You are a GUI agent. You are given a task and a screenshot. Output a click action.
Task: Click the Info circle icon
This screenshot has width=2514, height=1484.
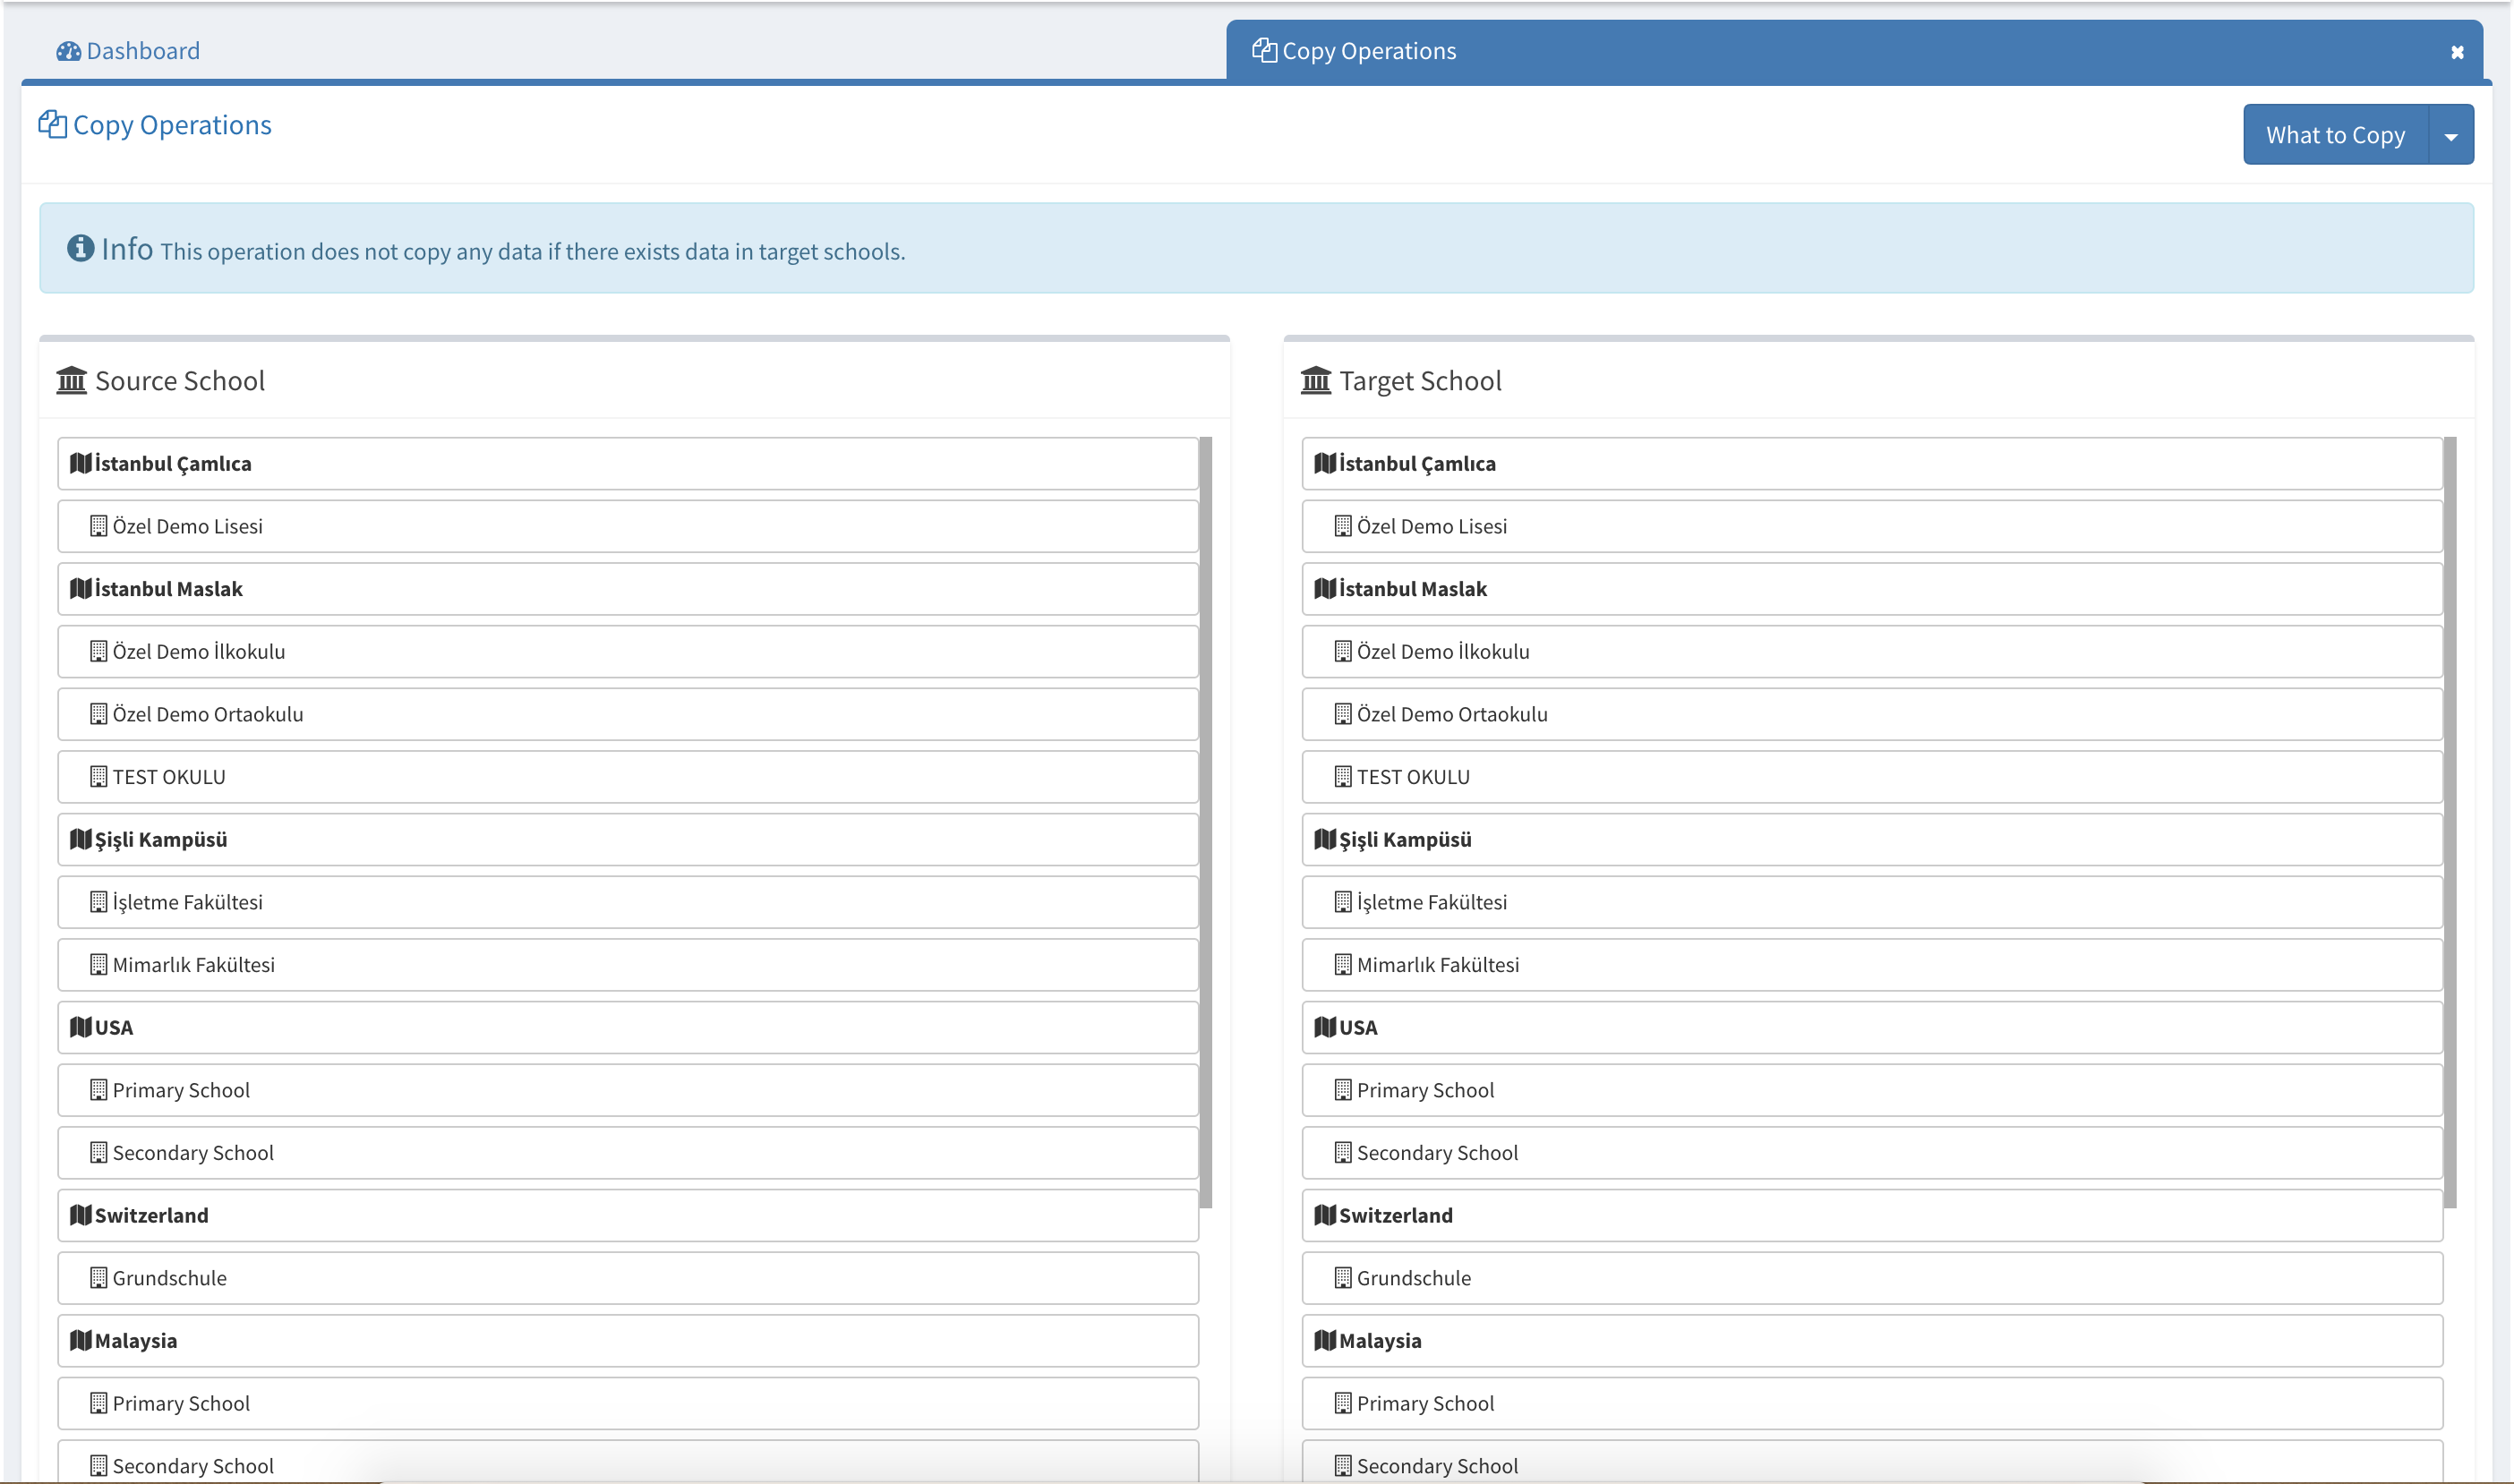pos(80,248)
